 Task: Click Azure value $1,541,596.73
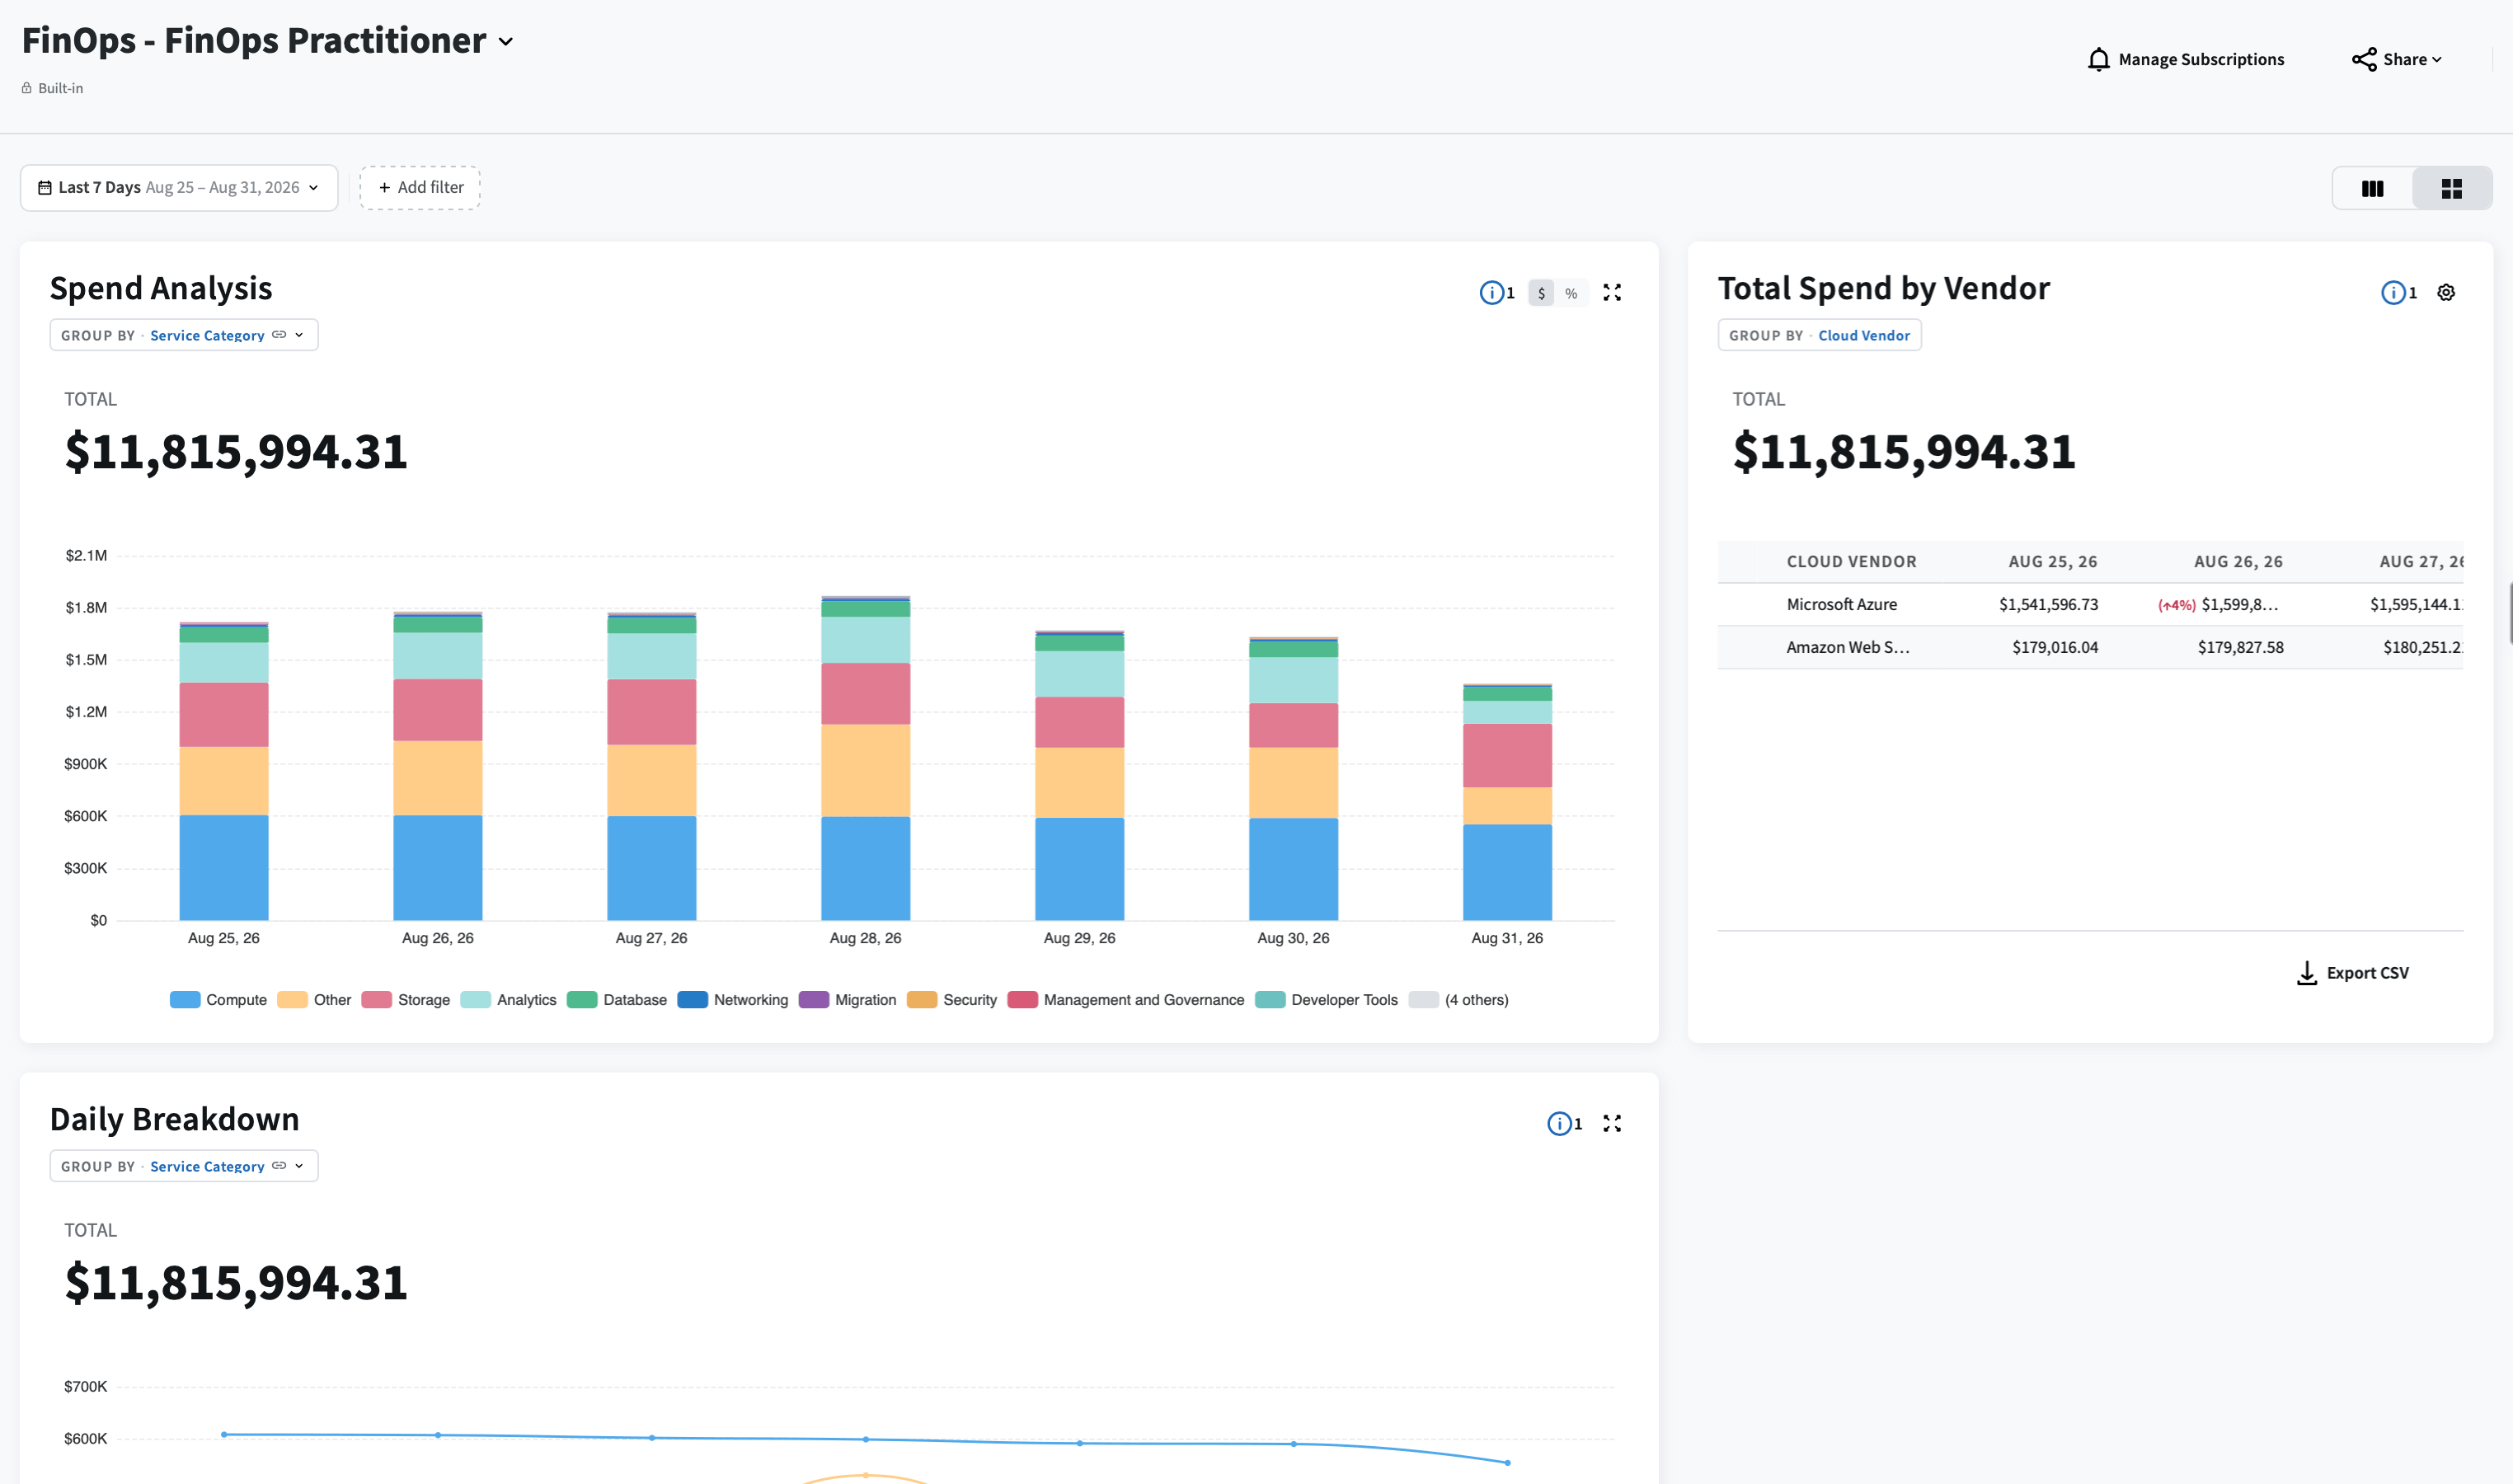(2048, 605)
